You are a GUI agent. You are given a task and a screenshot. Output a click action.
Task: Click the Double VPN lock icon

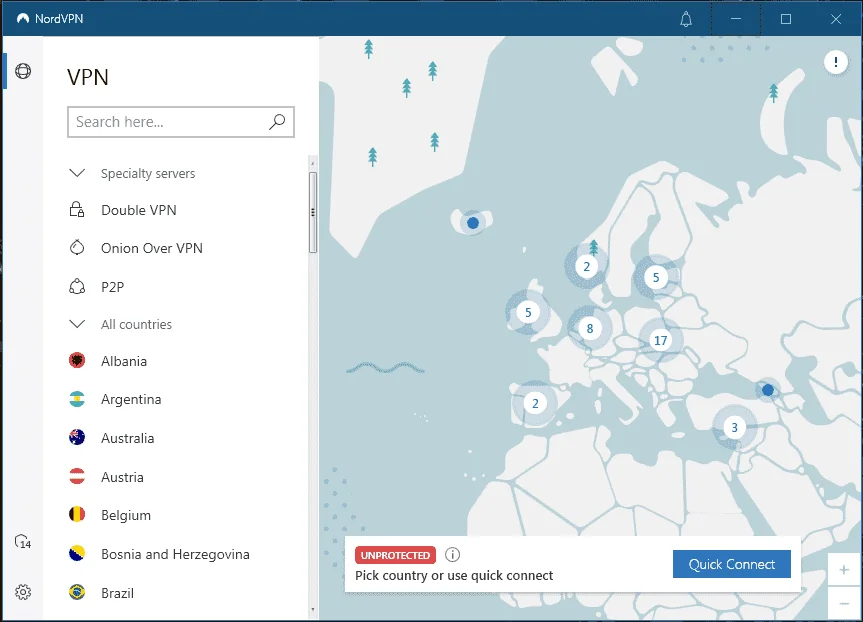click(x=77, y=210)
